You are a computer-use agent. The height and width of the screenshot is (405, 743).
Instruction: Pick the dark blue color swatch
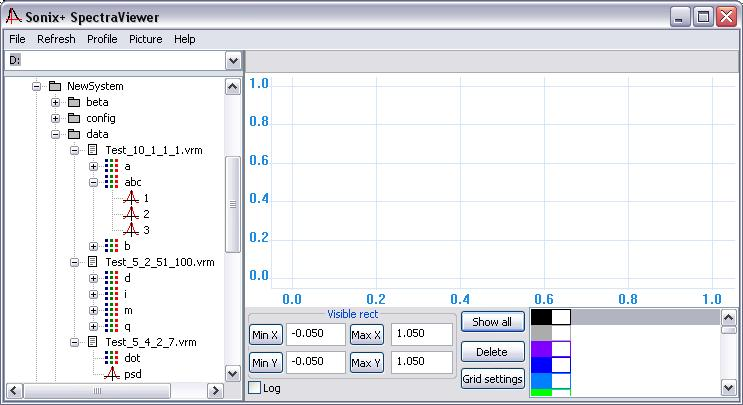(541, 365)
